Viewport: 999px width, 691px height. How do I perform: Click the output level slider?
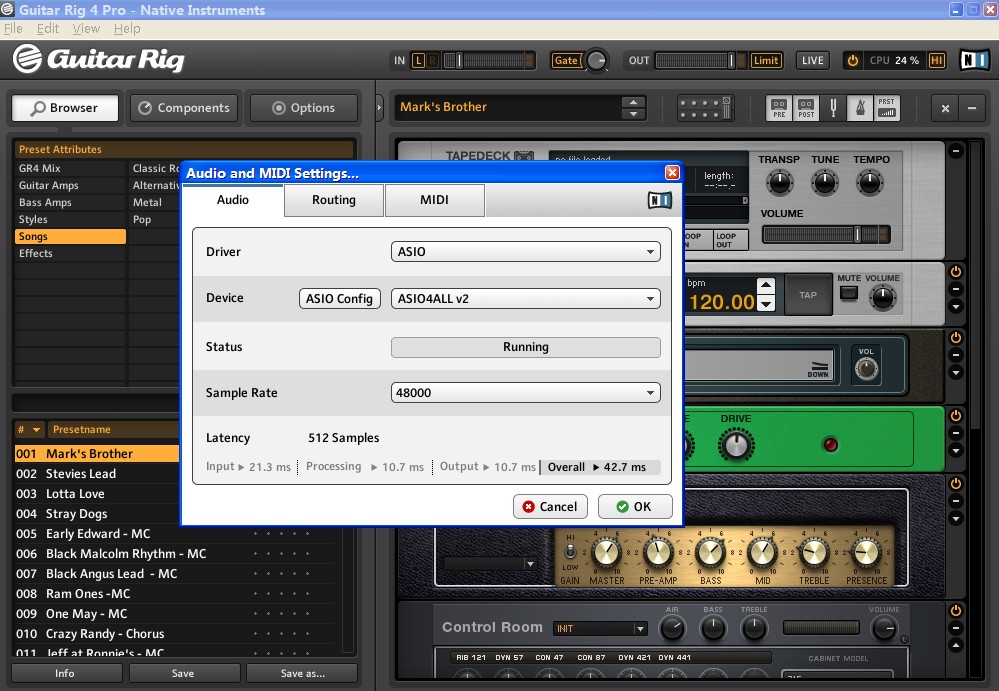(x=701, y=61)
